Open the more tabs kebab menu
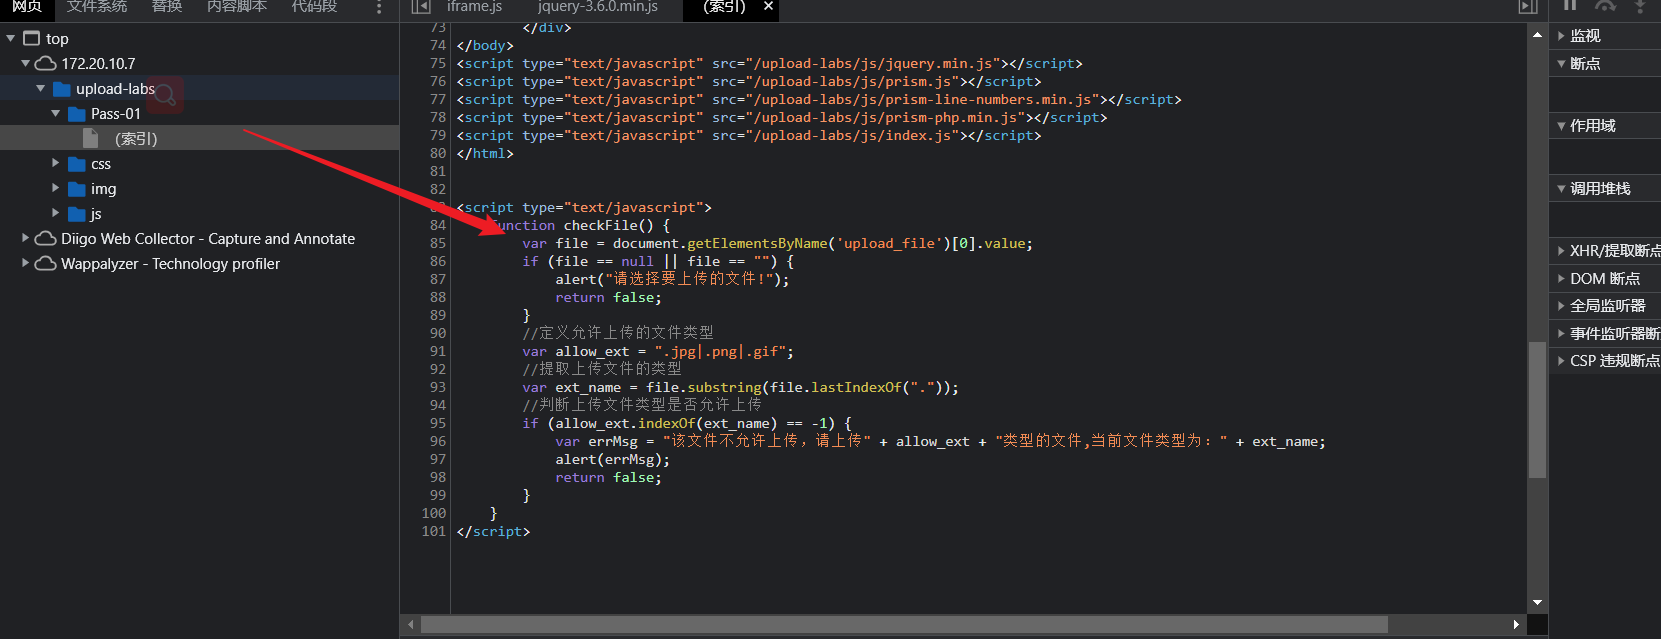1661x639 pixels. (x=378, y=7)
